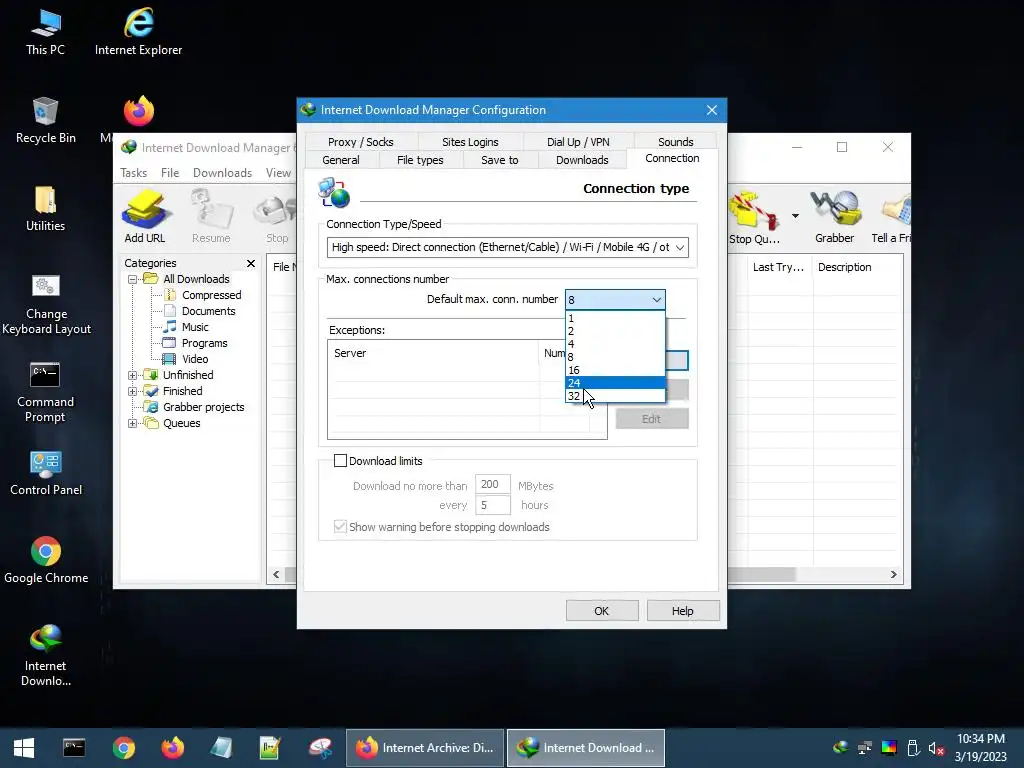Launch Internet Explorer from desktop
1024x768 pixels.
click(x=138, y=33)
